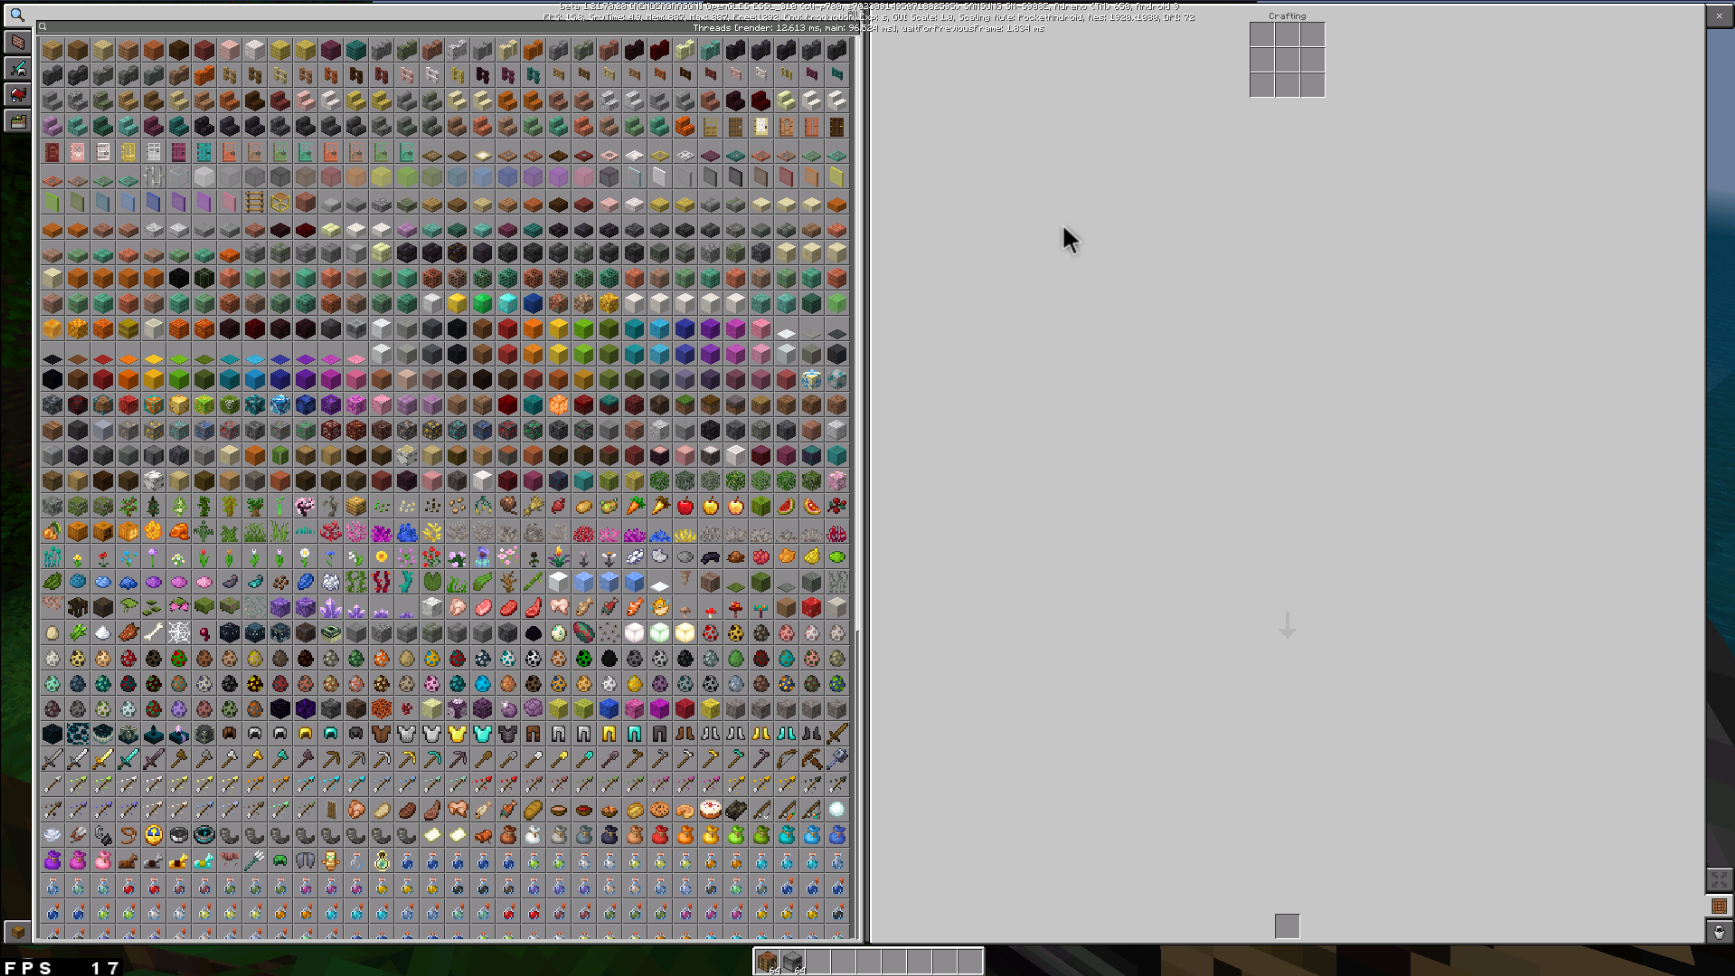Switch to the Items tab with bed icon

[x=17, y=94]
